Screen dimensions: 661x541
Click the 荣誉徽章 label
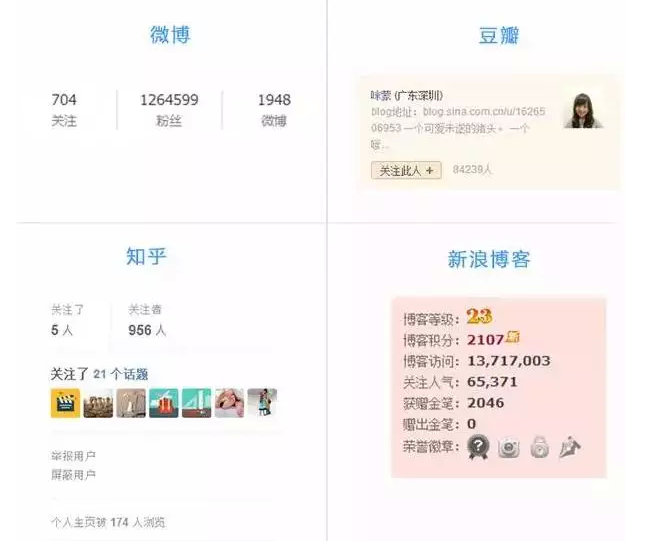coord(431,446)
